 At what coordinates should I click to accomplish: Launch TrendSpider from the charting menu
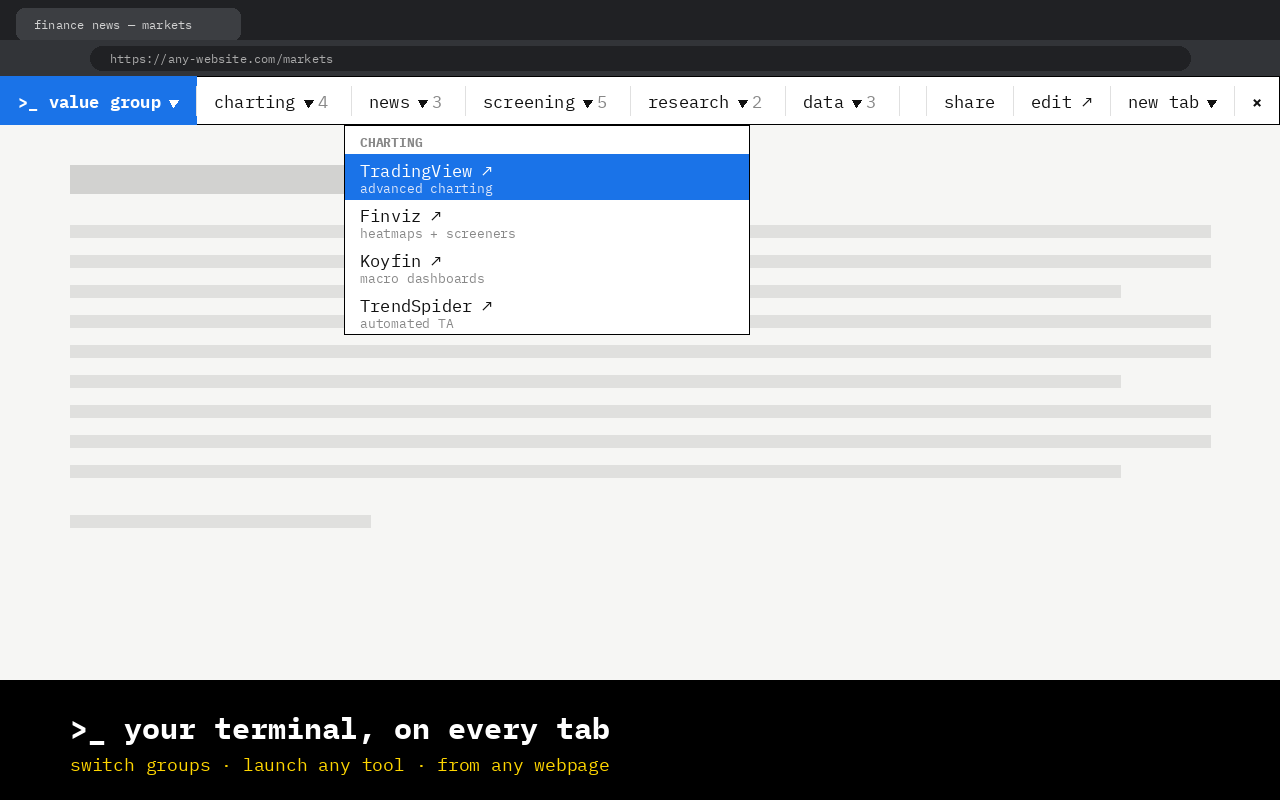pyautogui.click(x=547, y=312)
